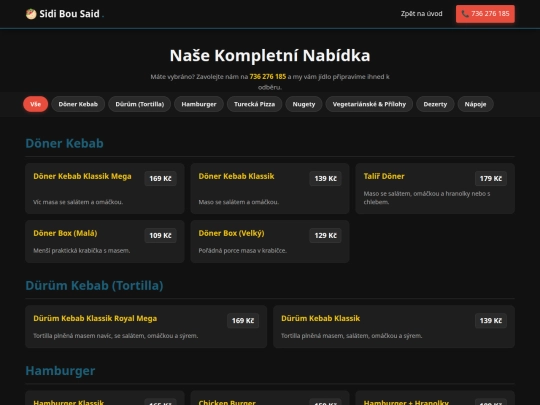540x405 pixels.
Task: Show the Hamburger category
Action: click(199, 104)
